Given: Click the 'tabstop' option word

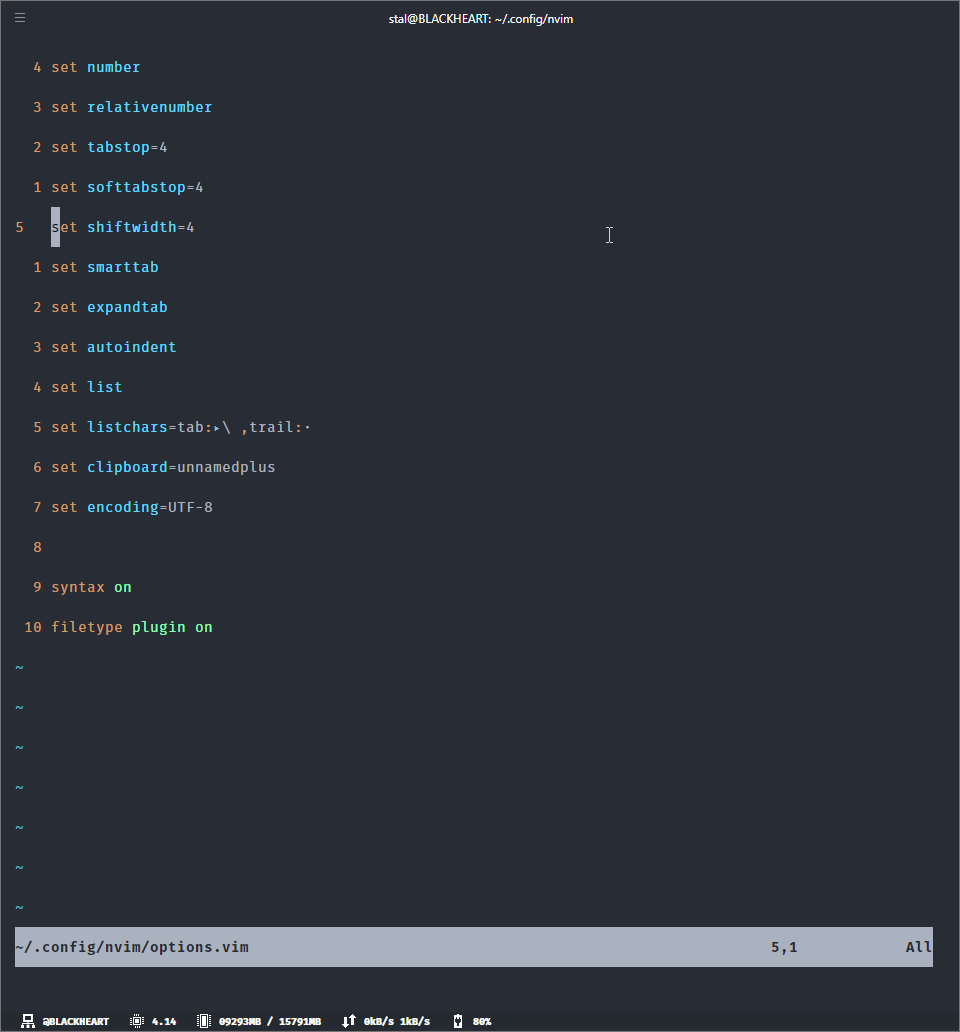Looking at the screenshot, I should (118, 147).
